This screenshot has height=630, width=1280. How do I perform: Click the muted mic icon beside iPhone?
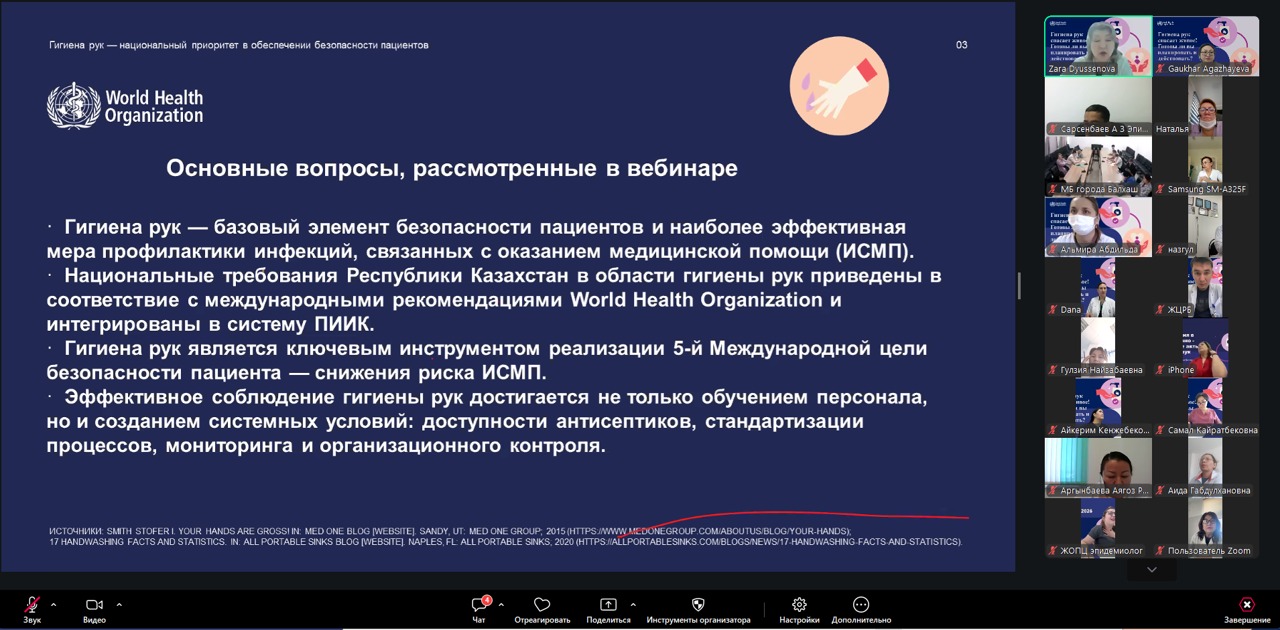click(x=1160, y=370)
